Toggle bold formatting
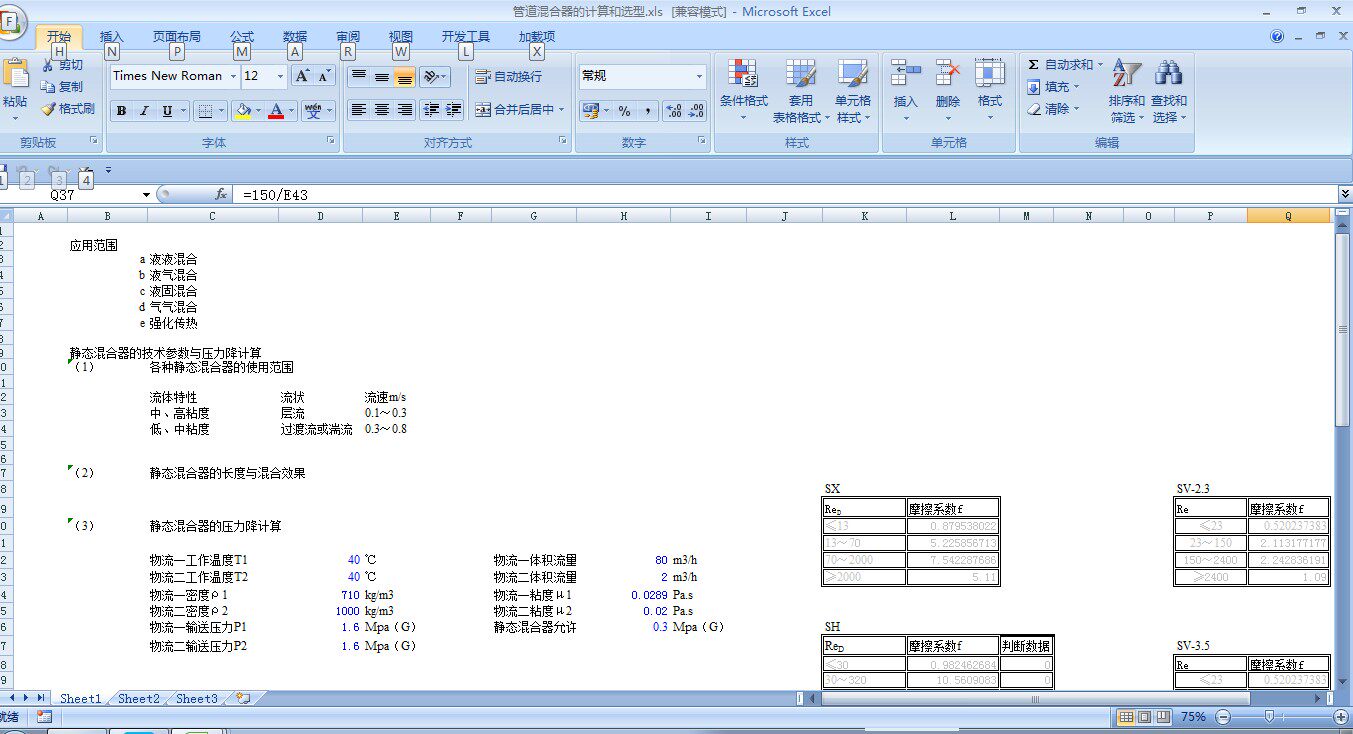The height and width of the screenshot is (734, 1353). tap(121, 111)
